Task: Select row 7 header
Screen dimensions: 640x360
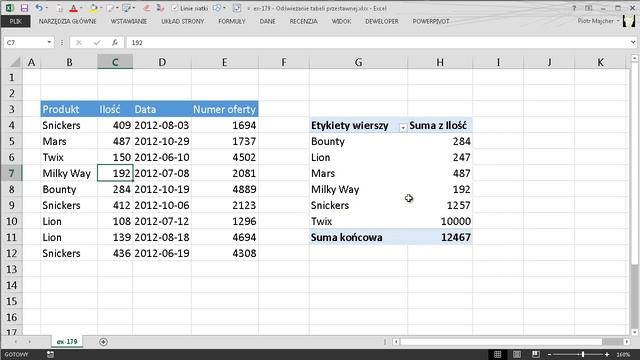Action: 11,173
